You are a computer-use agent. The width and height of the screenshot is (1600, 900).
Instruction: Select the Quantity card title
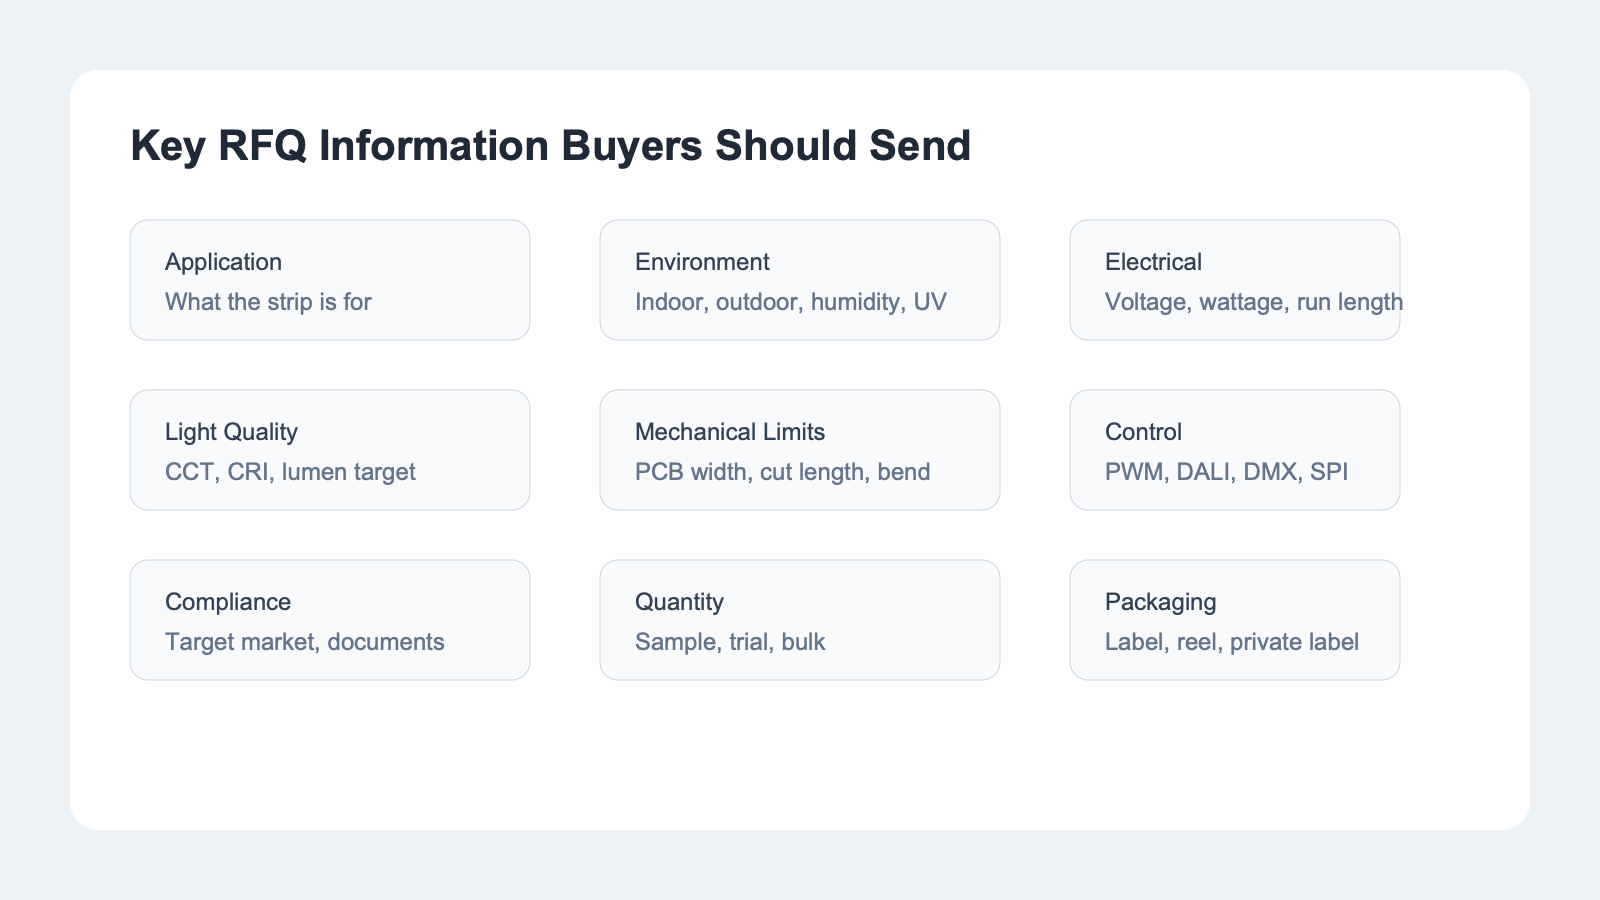[x=679, y=602]
